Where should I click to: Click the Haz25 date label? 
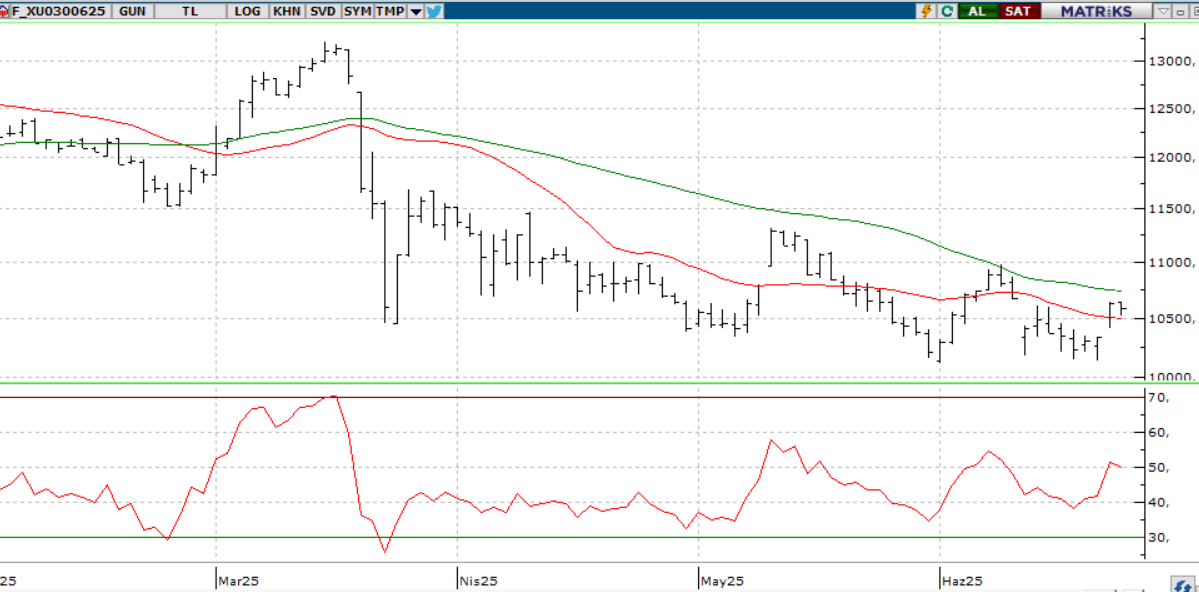point(962,581)
